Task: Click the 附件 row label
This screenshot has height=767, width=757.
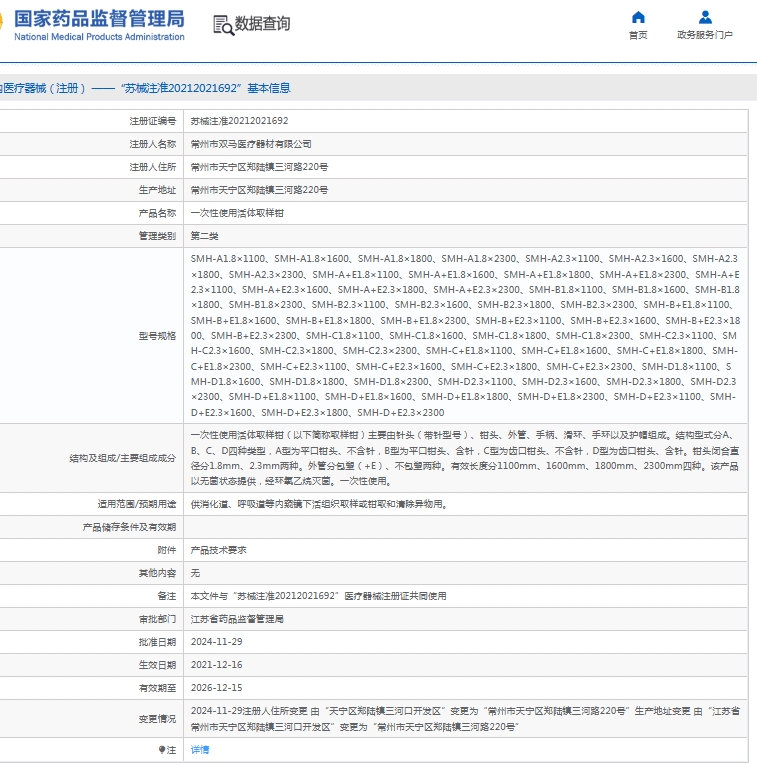Action: 167,550
